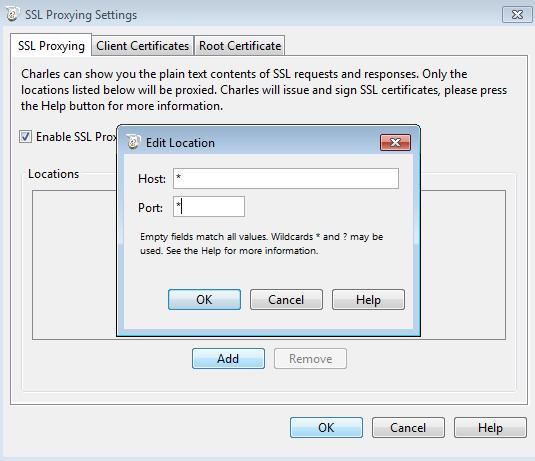Click the Charles icon in SSL Proxying Settings title

coord(12,14)
